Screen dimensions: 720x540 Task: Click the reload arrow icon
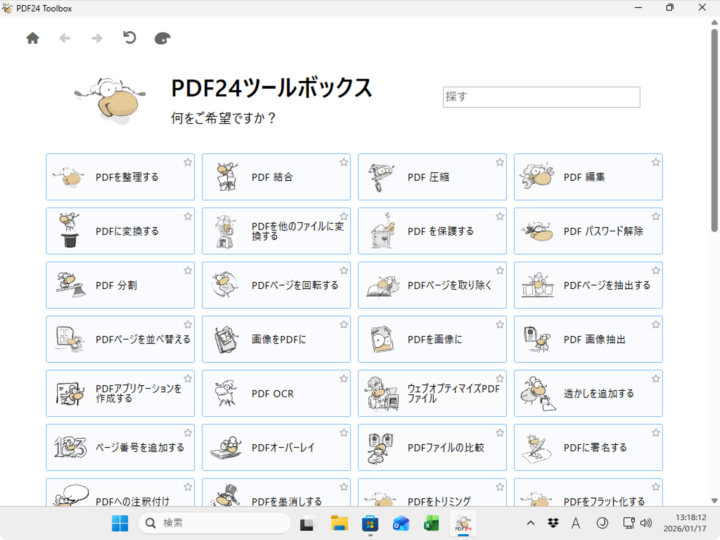coord(128,38)
